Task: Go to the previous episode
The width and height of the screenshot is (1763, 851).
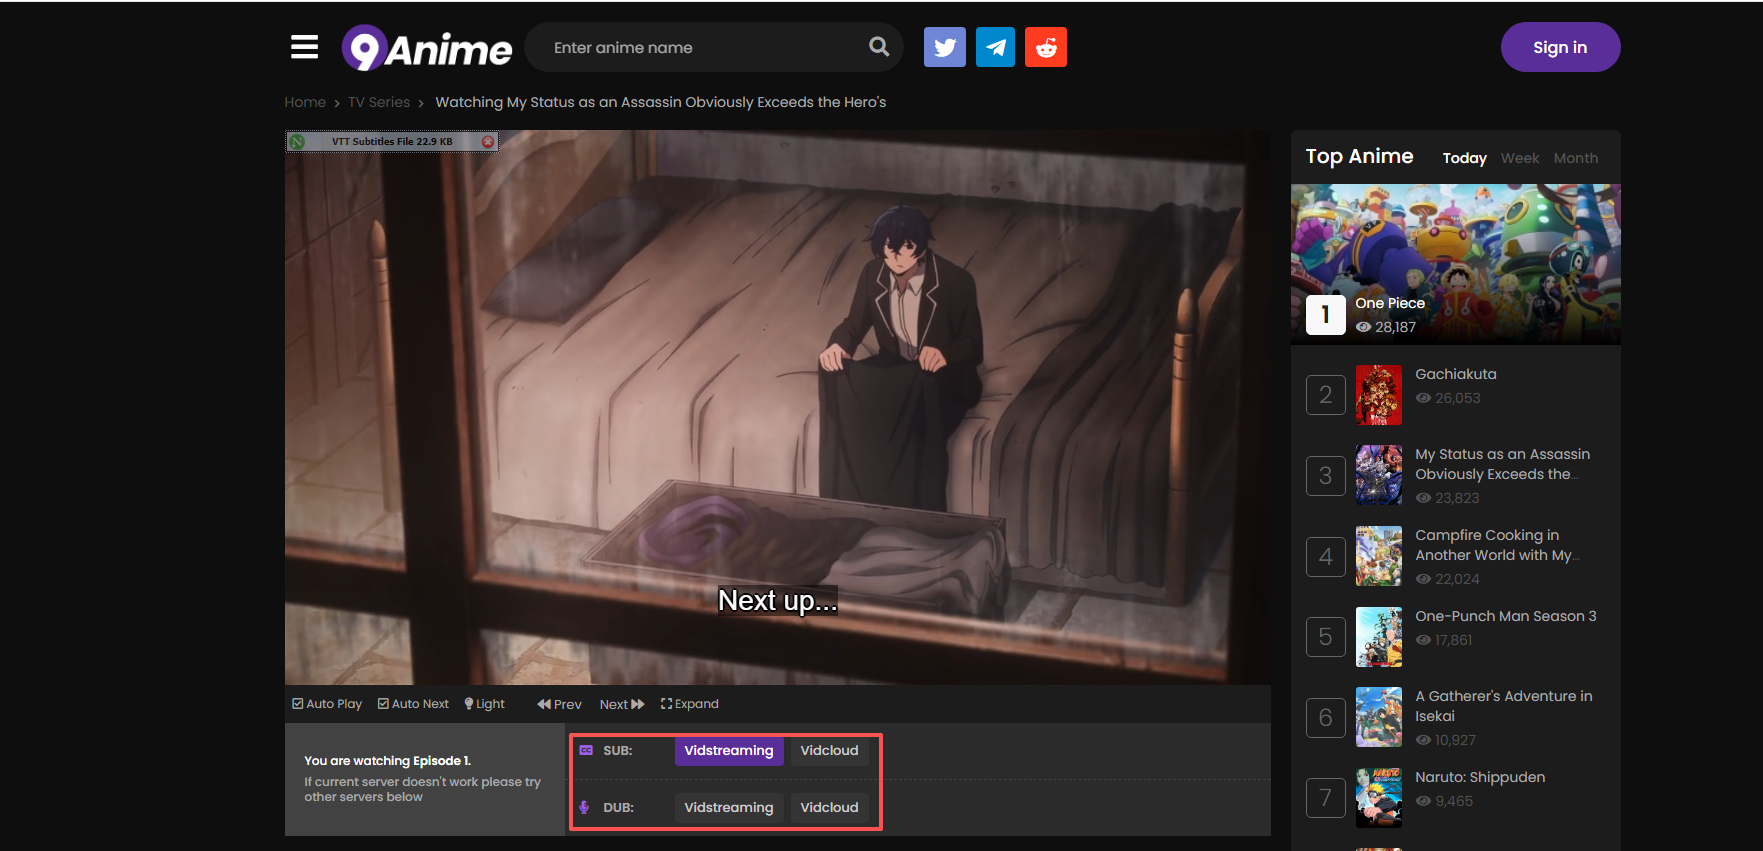Action: (x=559, y=704)
